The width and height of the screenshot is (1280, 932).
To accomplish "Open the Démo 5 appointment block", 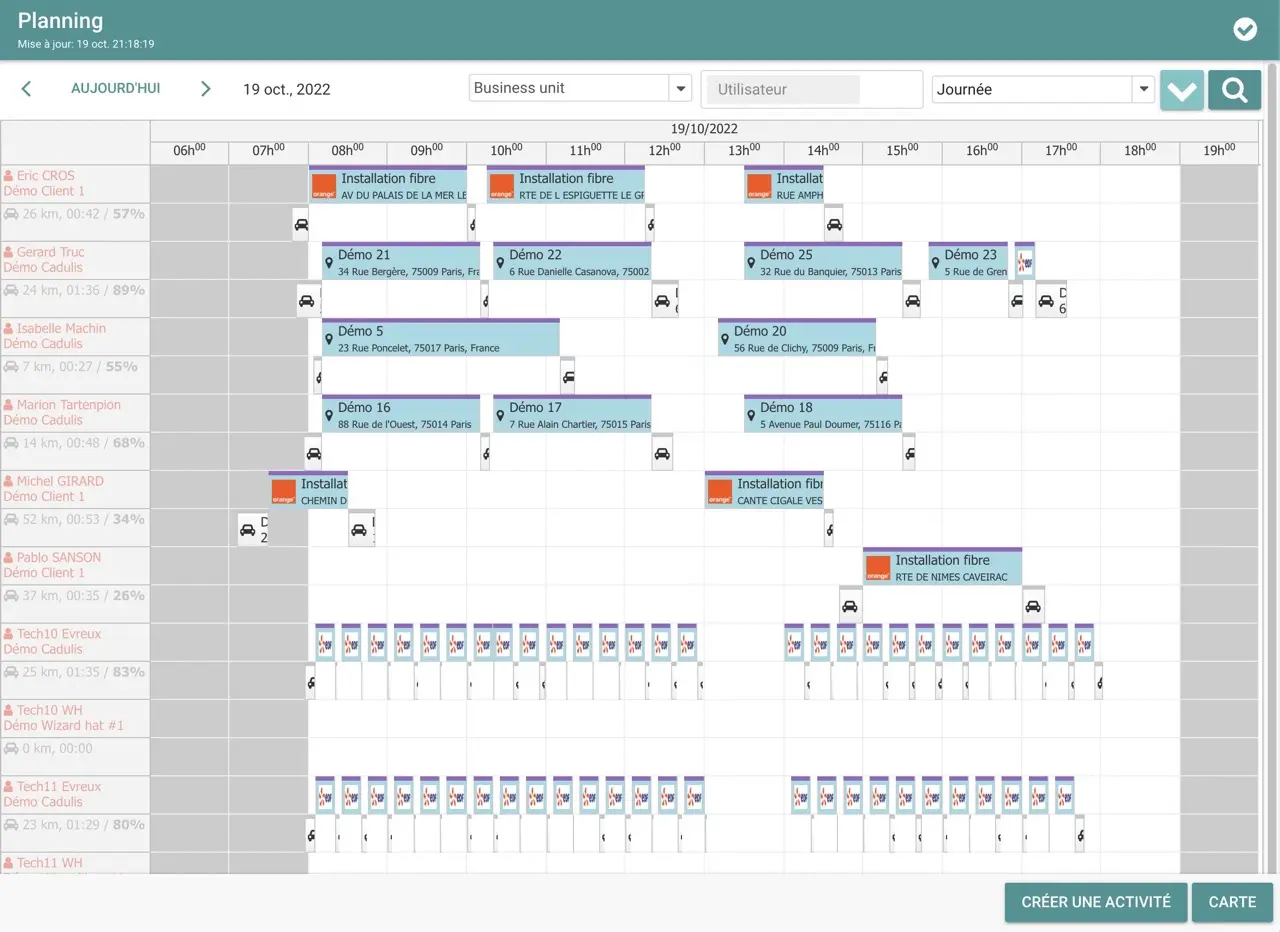I will pos(440,338).
